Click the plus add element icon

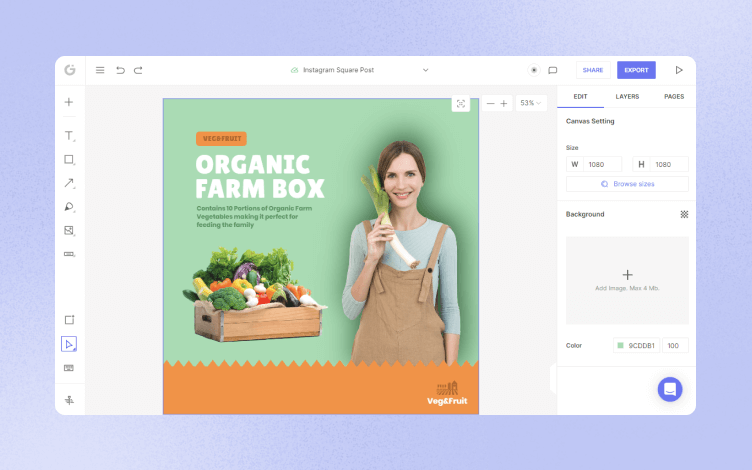69,102
